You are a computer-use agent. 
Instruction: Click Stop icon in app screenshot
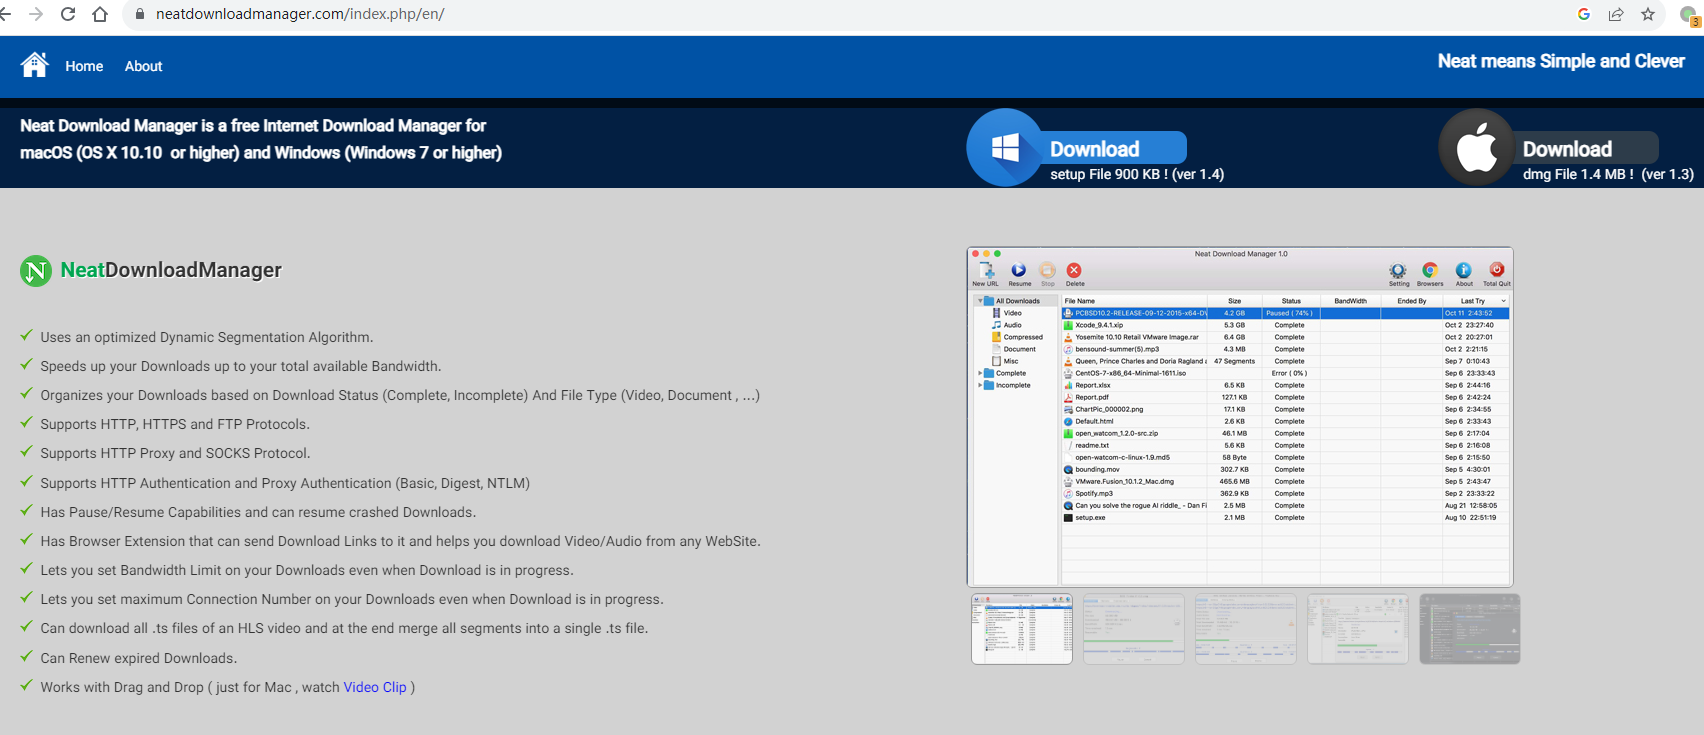point(1047,272)
